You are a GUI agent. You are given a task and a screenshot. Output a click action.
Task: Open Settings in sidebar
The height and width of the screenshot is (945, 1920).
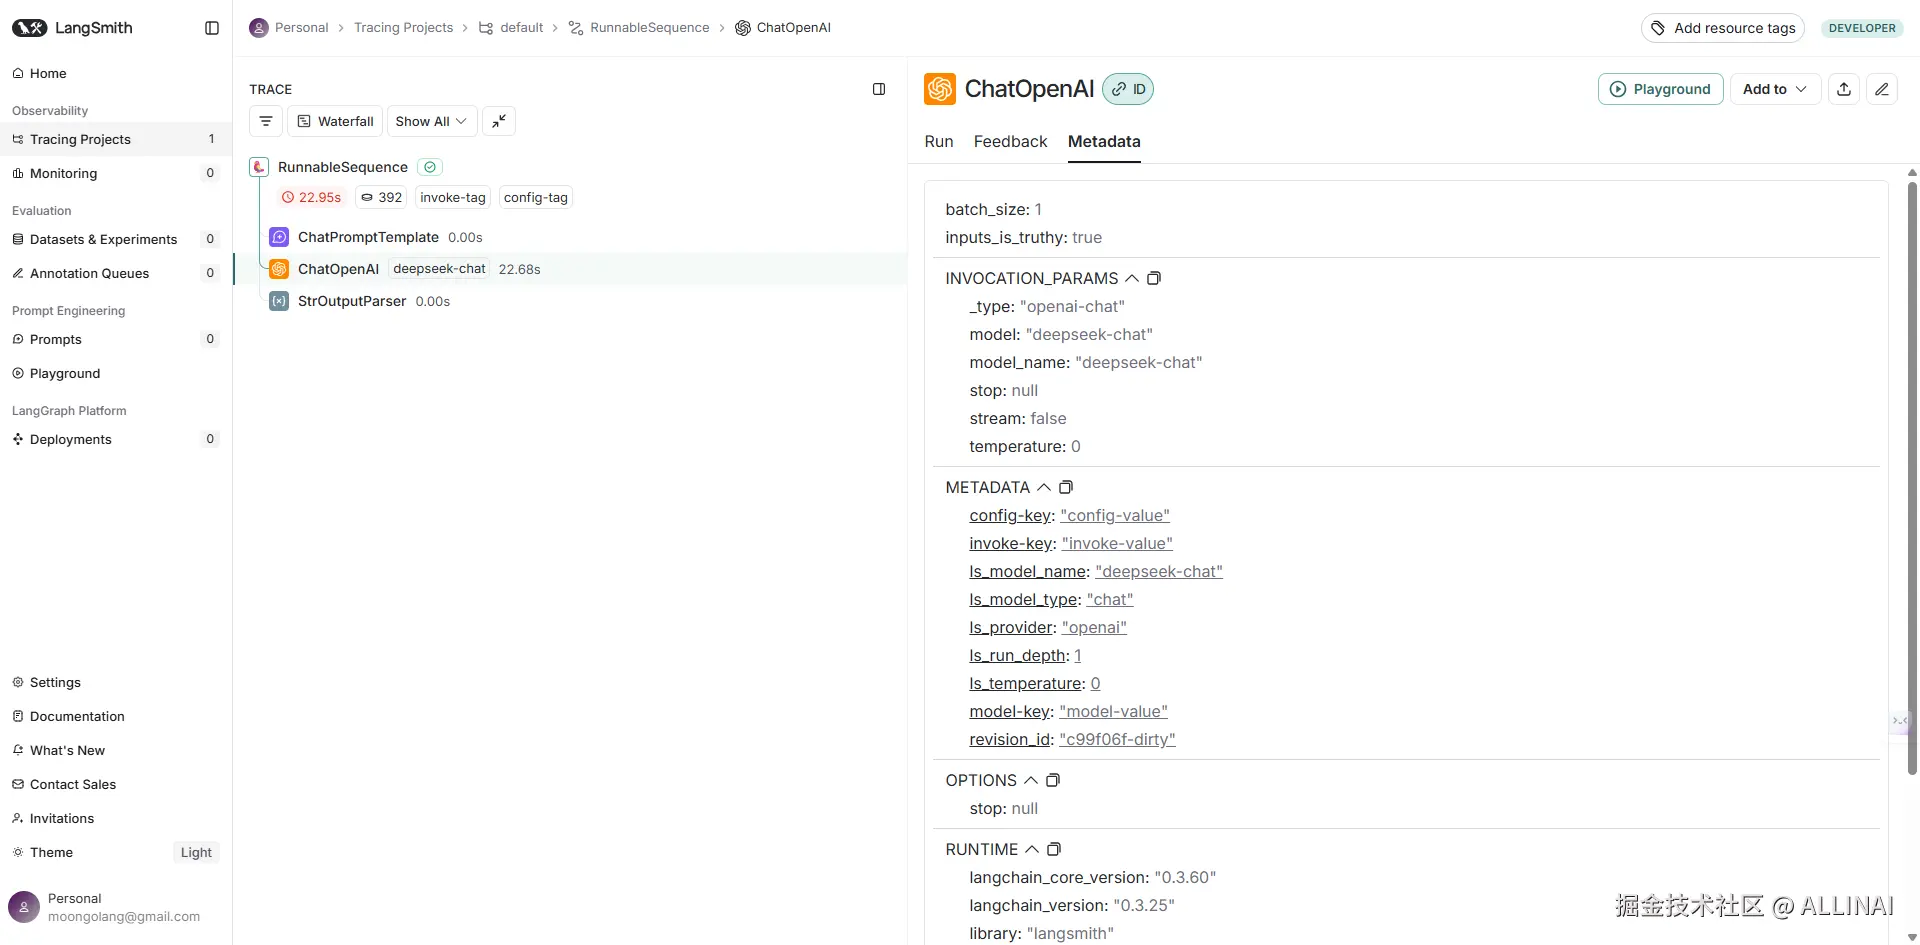click(x=116, y=682)
